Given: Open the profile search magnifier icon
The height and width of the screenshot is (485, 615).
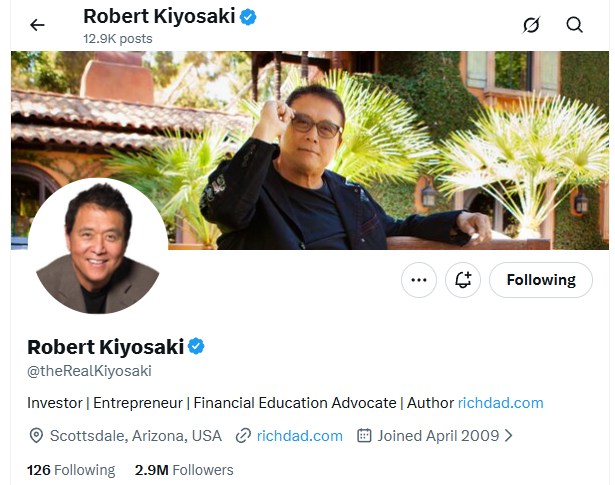Looking at the screenshot, I should click(574, 25).
